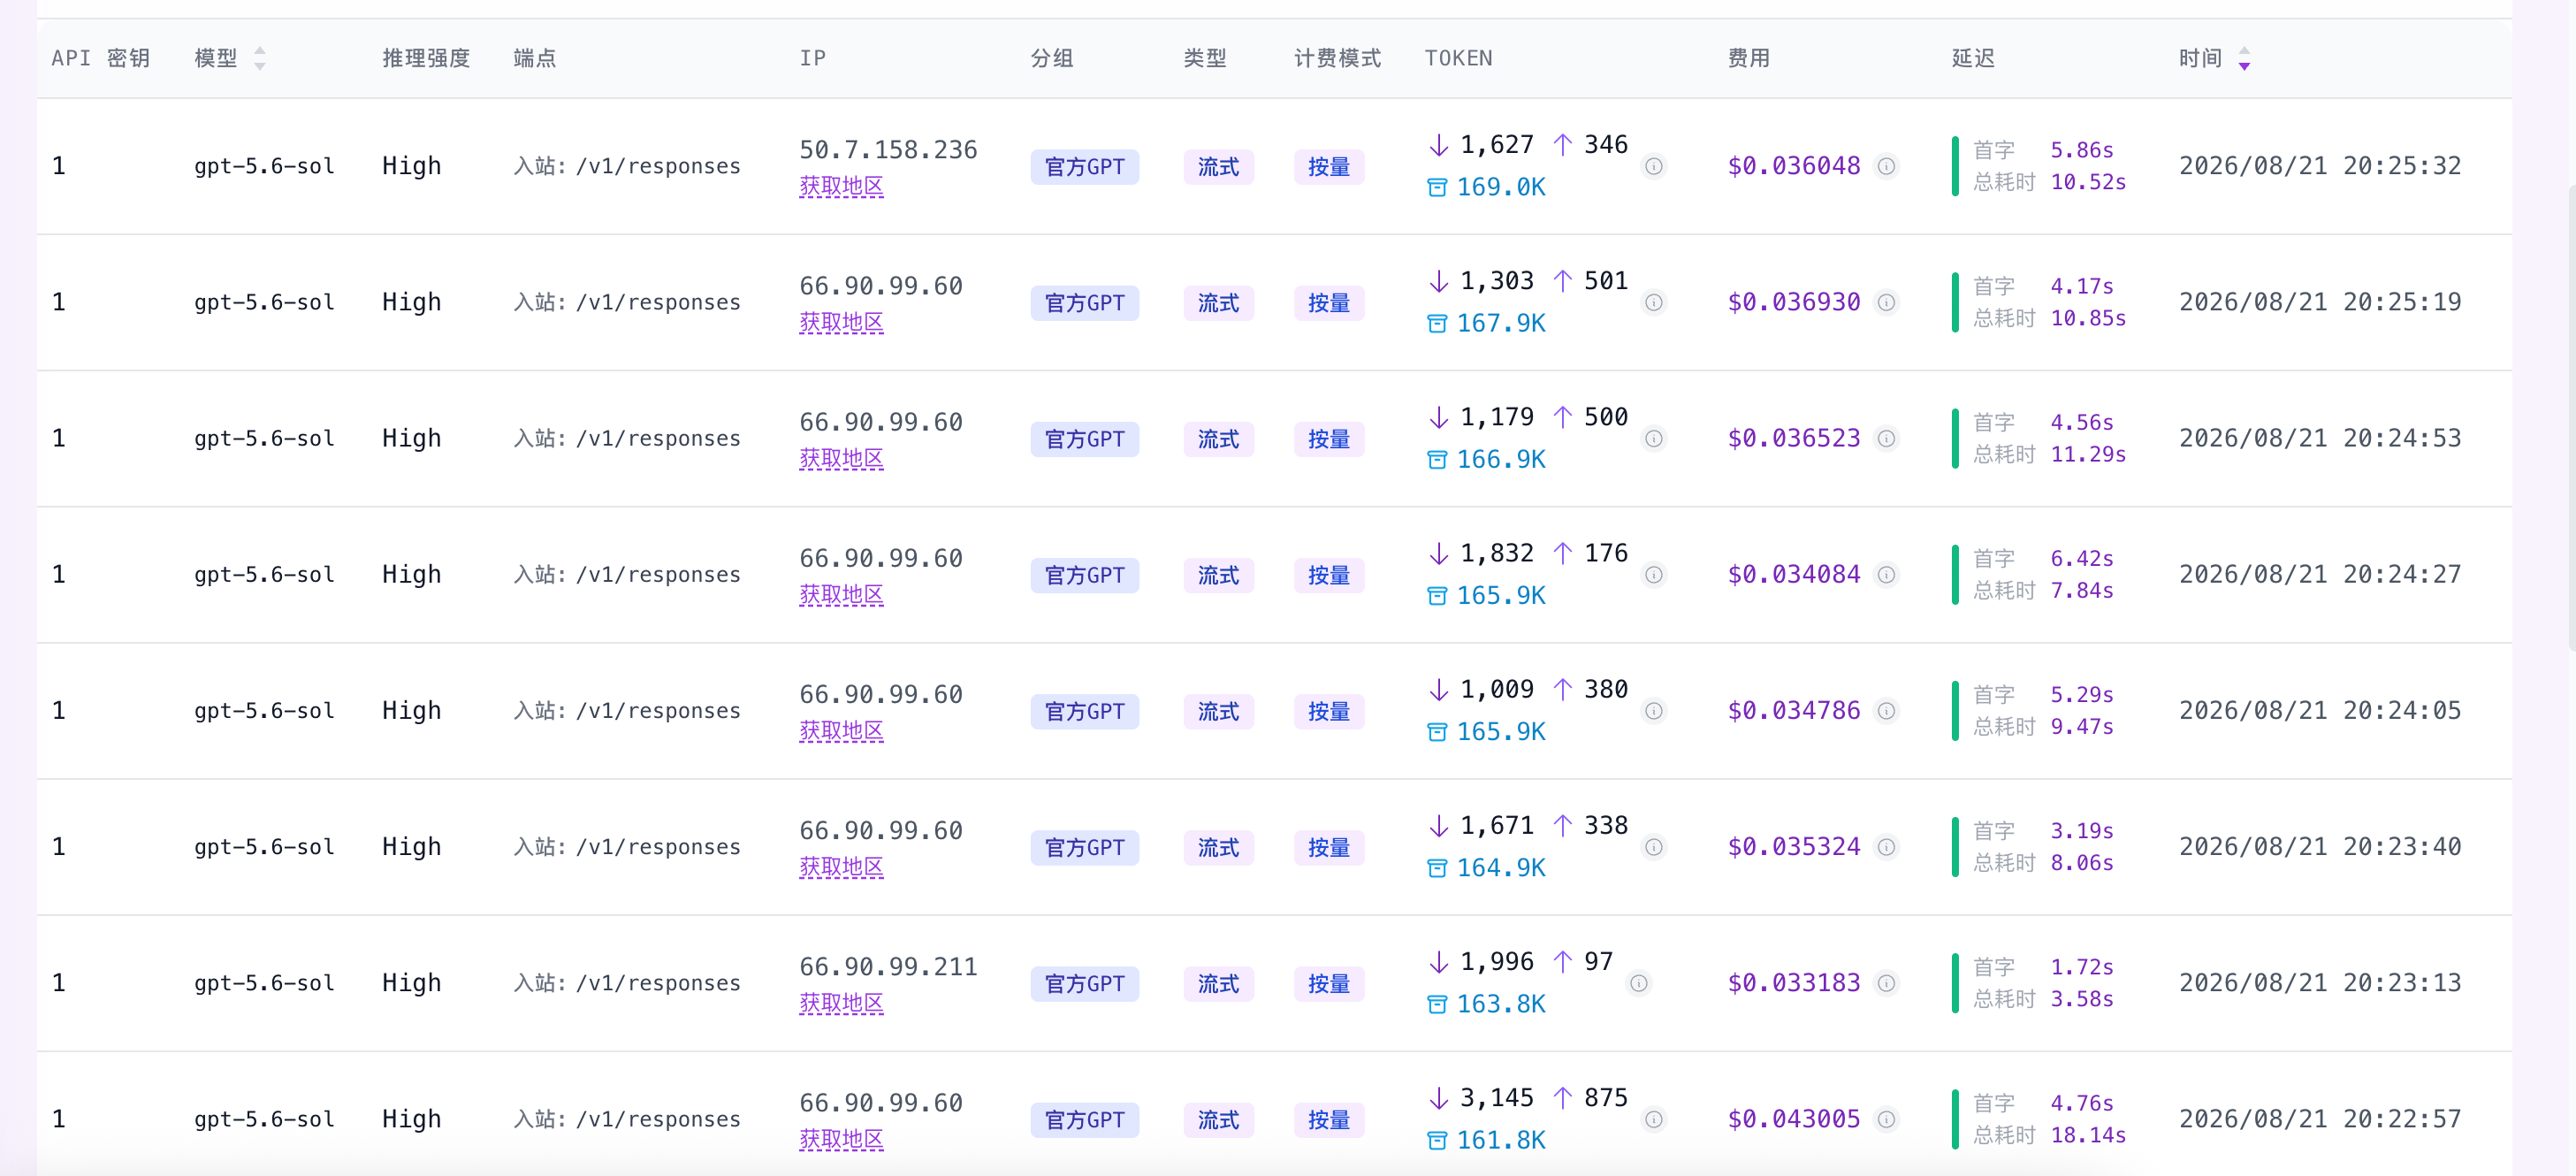This screenshot has width=2576, height=1176.
Task: Open token info icon for 20:24:53 row
Action: [x=1654, y=438]
